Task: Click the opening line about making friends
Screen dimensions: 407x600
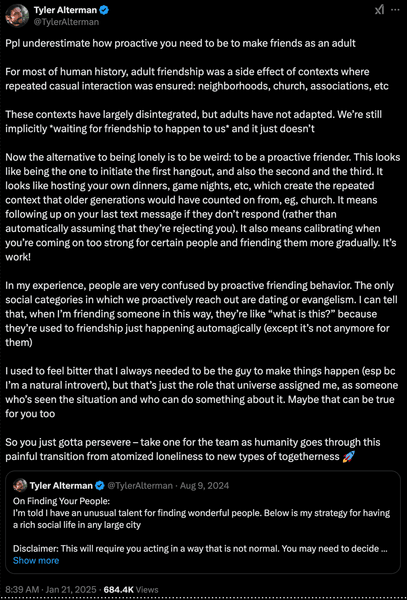Action: tap(181, 43)
